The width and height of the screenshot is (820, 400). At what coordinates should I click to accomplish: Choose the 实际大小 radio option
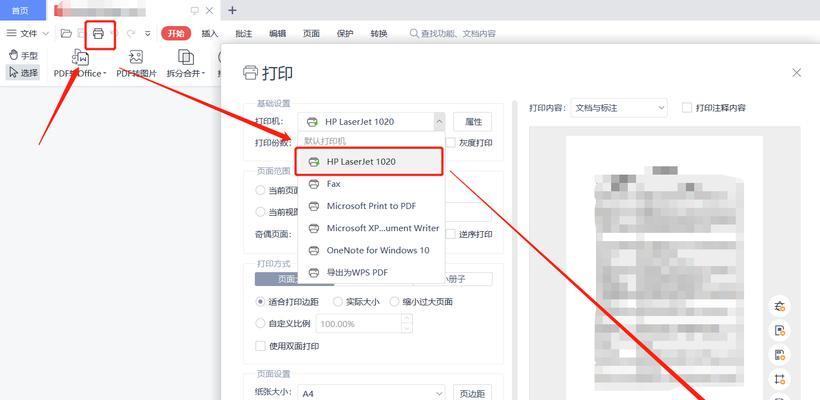(337, 302)
